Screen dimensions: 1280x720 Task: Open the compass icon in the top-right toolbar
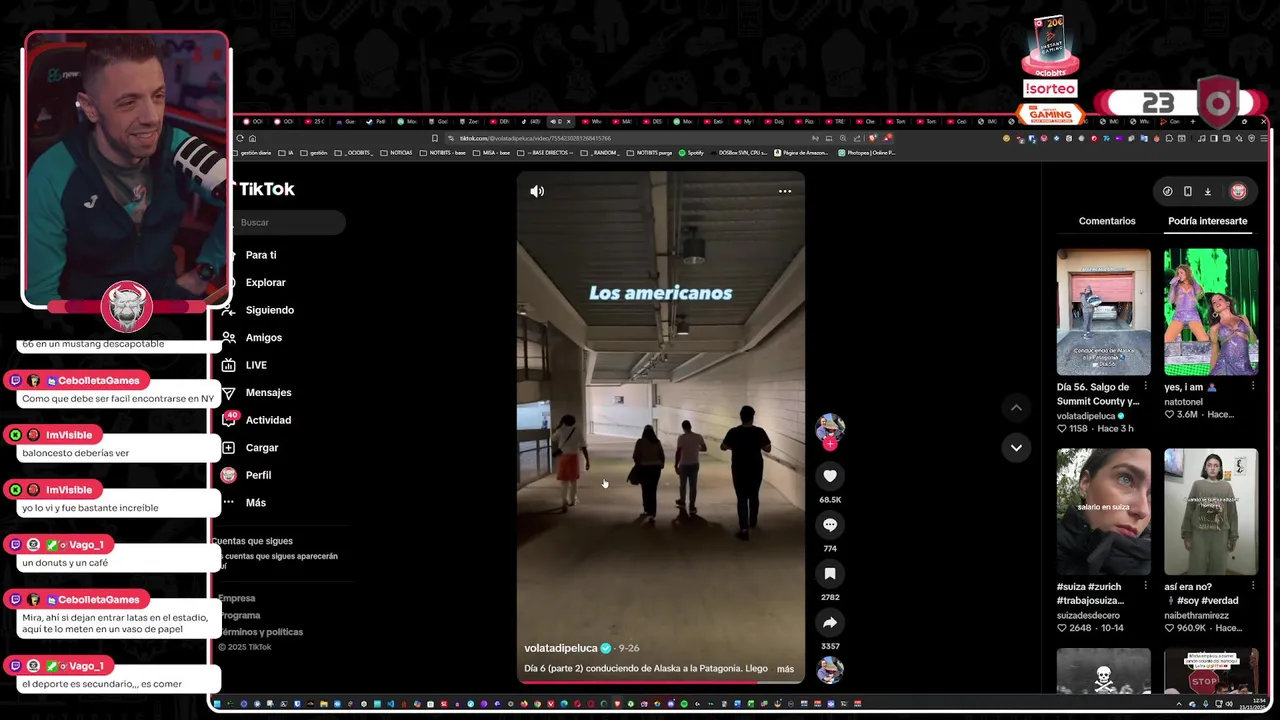(1167, 191)
